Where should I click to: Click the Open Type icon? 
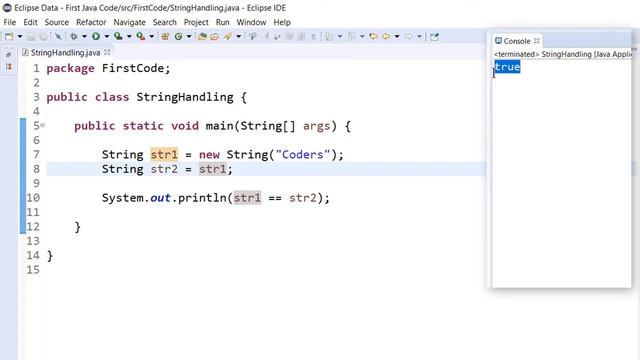coord(202,36)
